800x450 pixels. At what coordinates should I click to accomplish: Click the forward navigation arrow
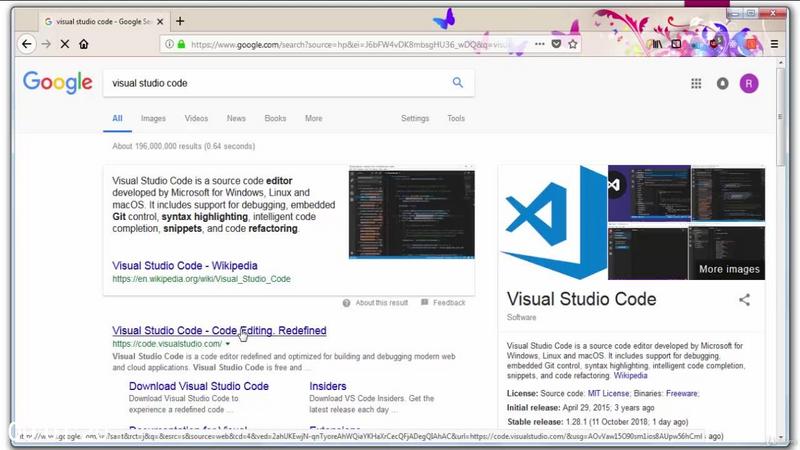(x=46, y=44)
